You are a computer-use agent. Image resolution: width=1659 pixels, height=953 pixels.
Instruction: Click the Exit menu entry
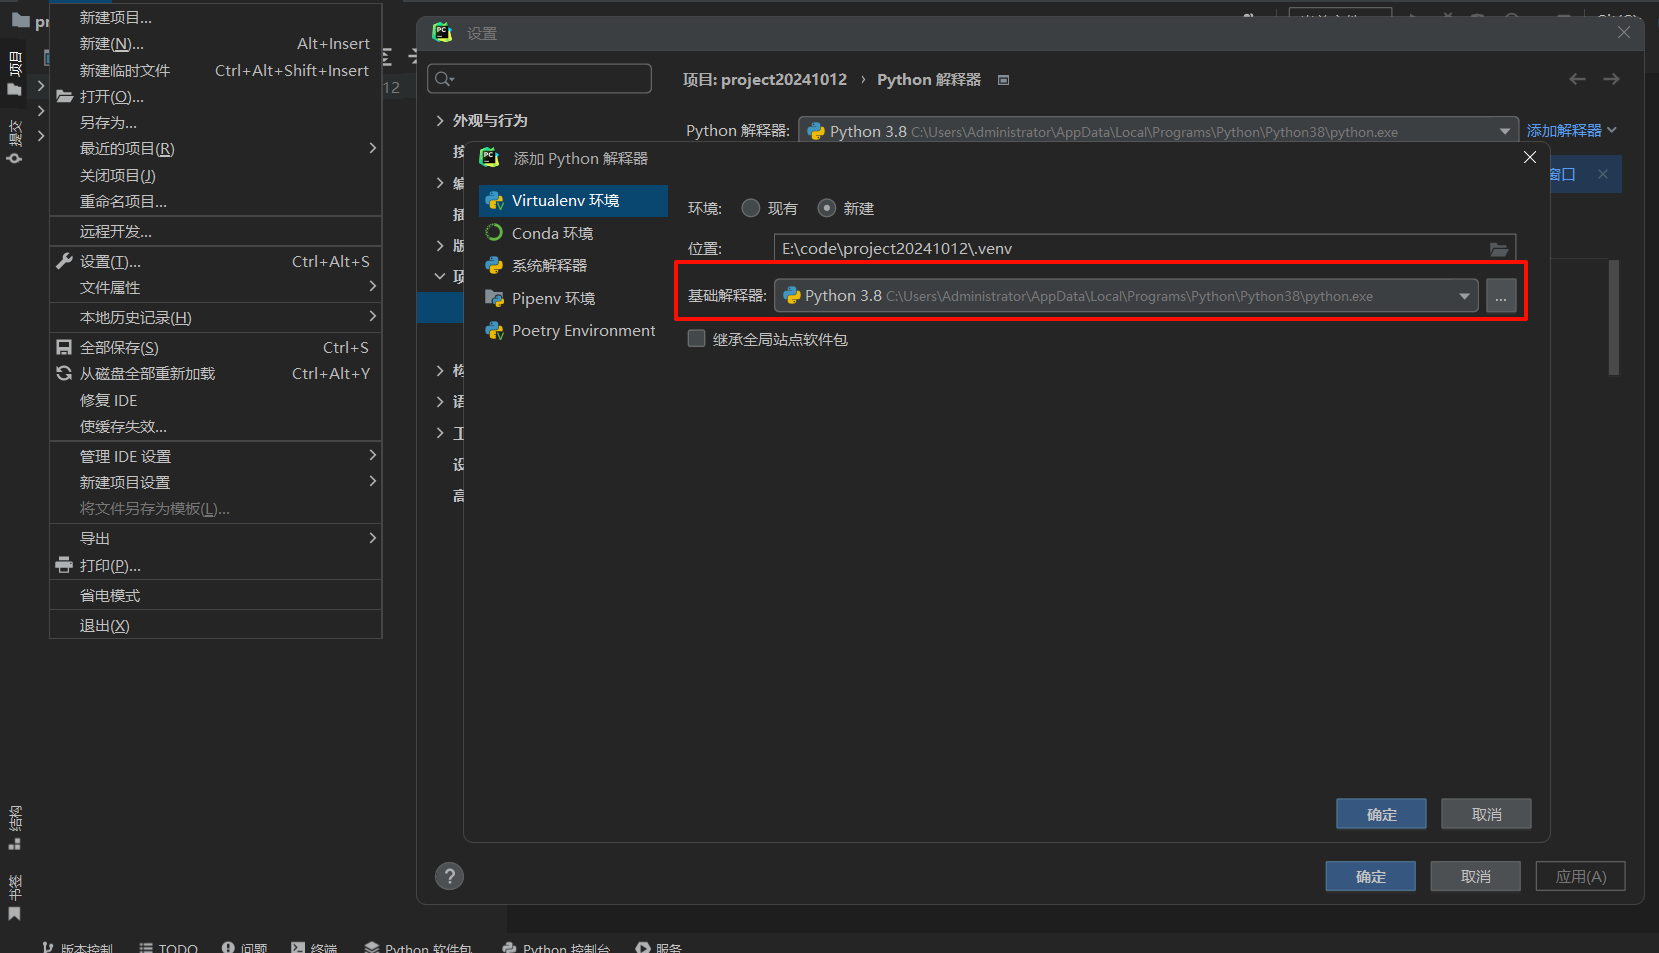point(216,625)
